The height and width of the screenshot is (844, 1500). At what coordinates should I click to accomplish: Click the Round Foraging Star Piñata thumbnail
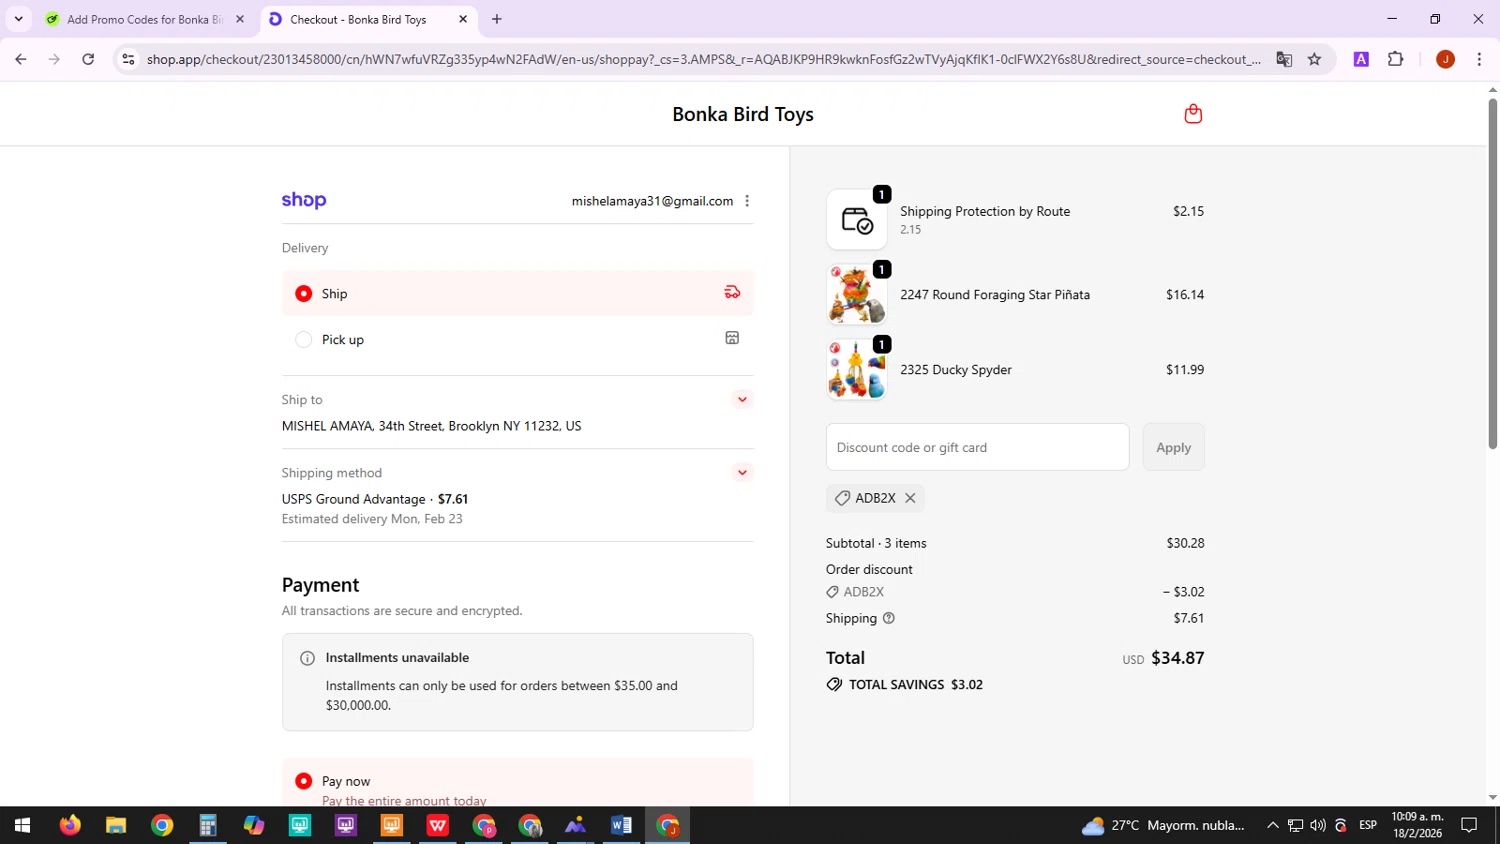pyautogui.click(x=857, y=294)
